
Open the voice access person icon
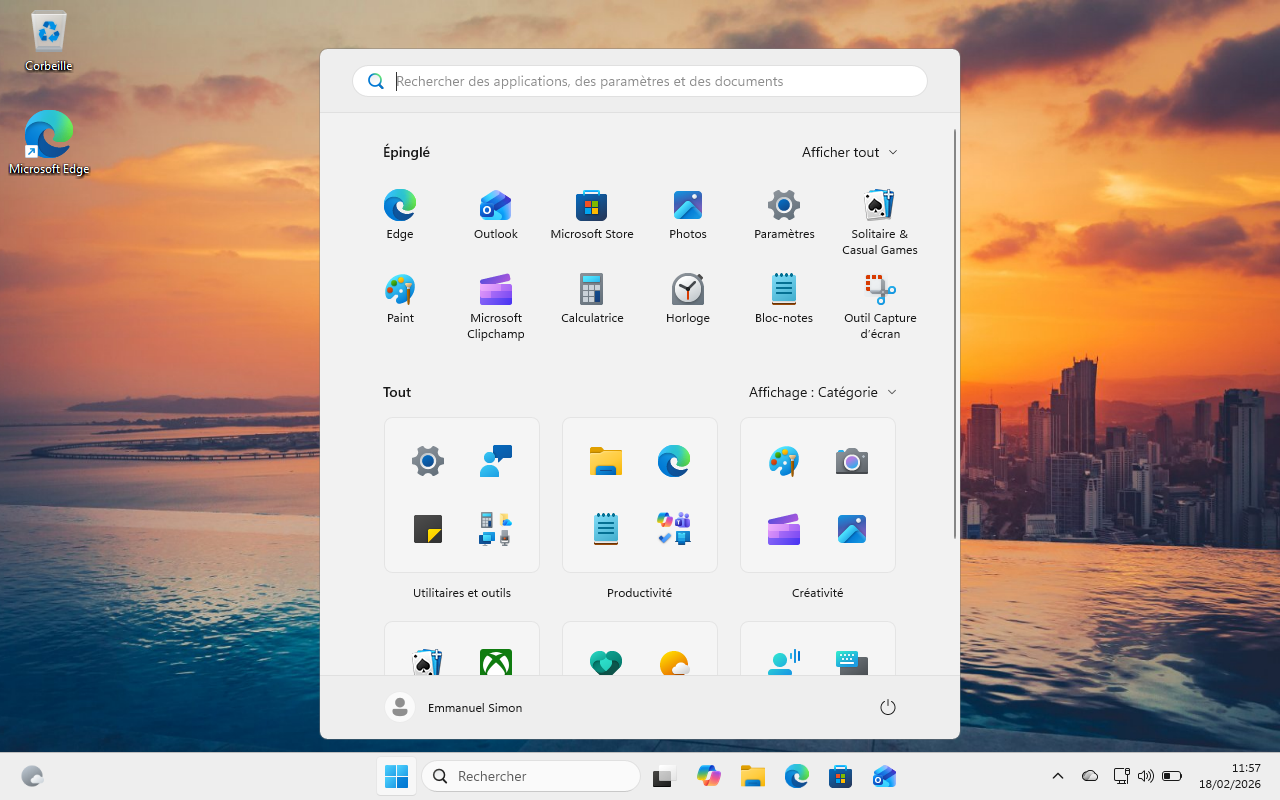point(784,662)
